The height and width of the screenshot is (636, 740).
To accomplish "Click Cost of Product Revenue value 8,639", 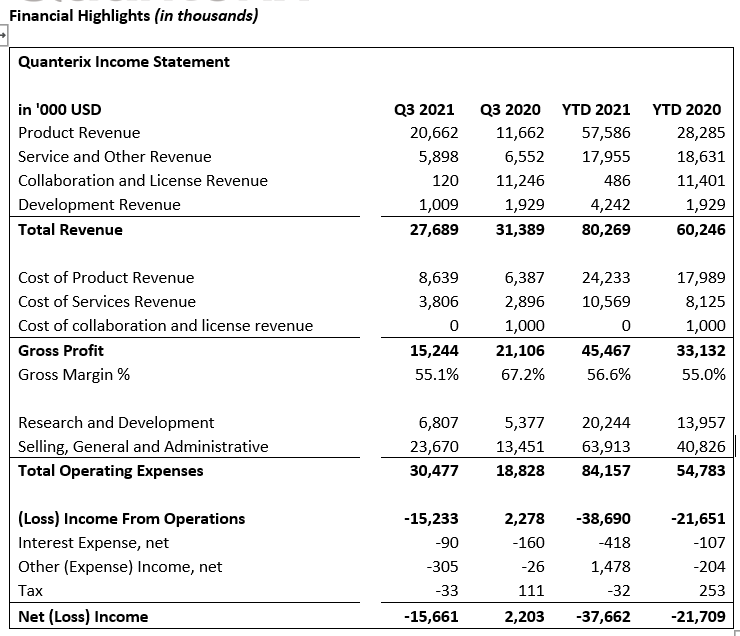I will click(438, 277).
